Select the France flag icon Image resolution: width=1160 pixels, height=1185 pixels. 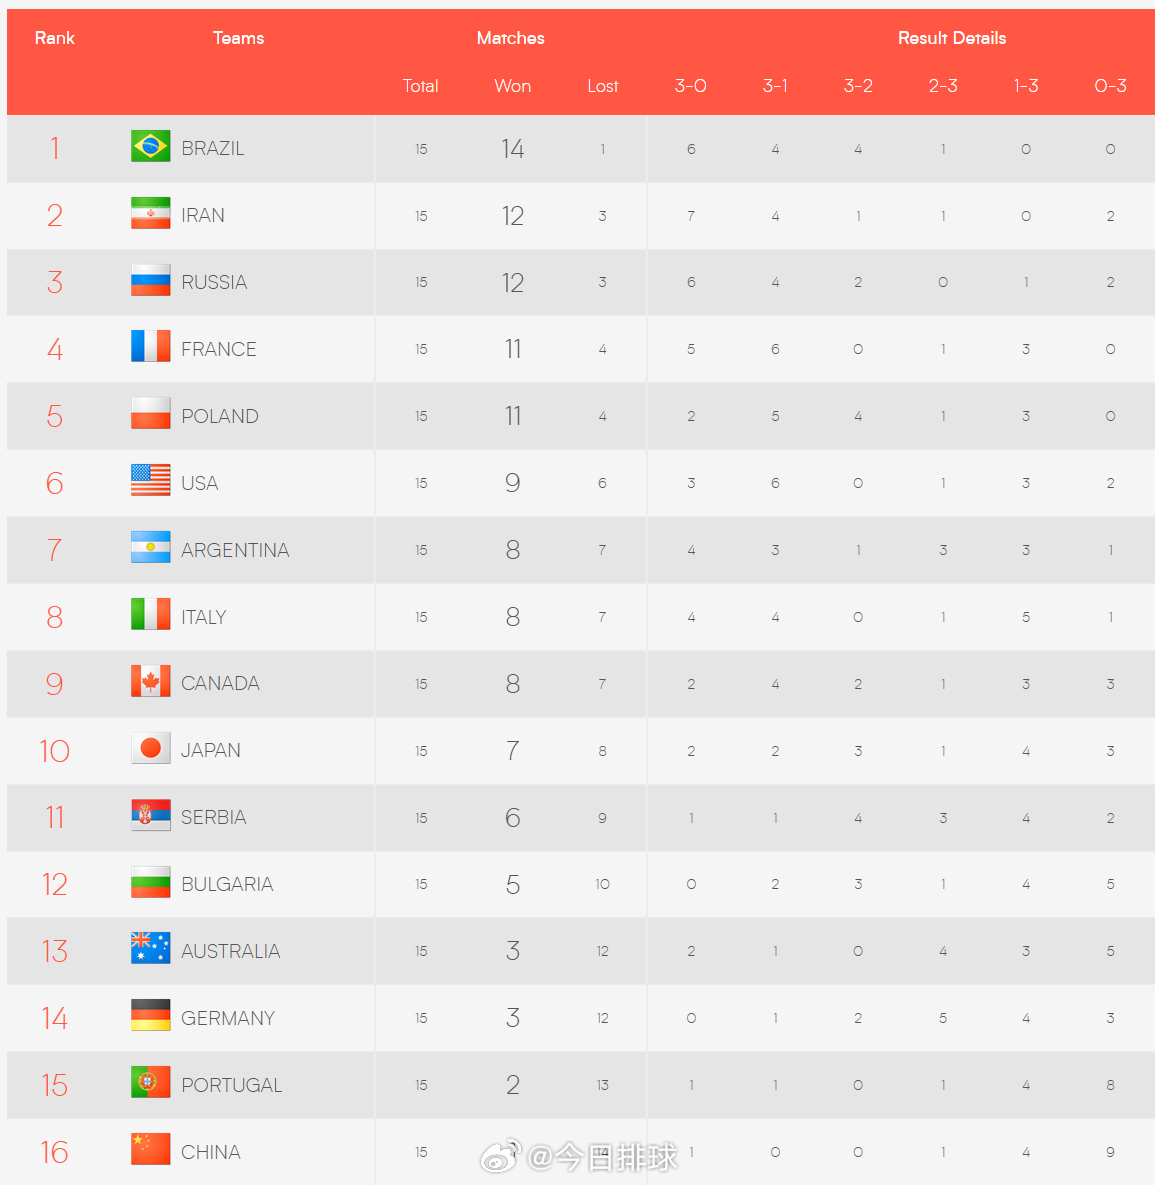click(x=150, y=347)
